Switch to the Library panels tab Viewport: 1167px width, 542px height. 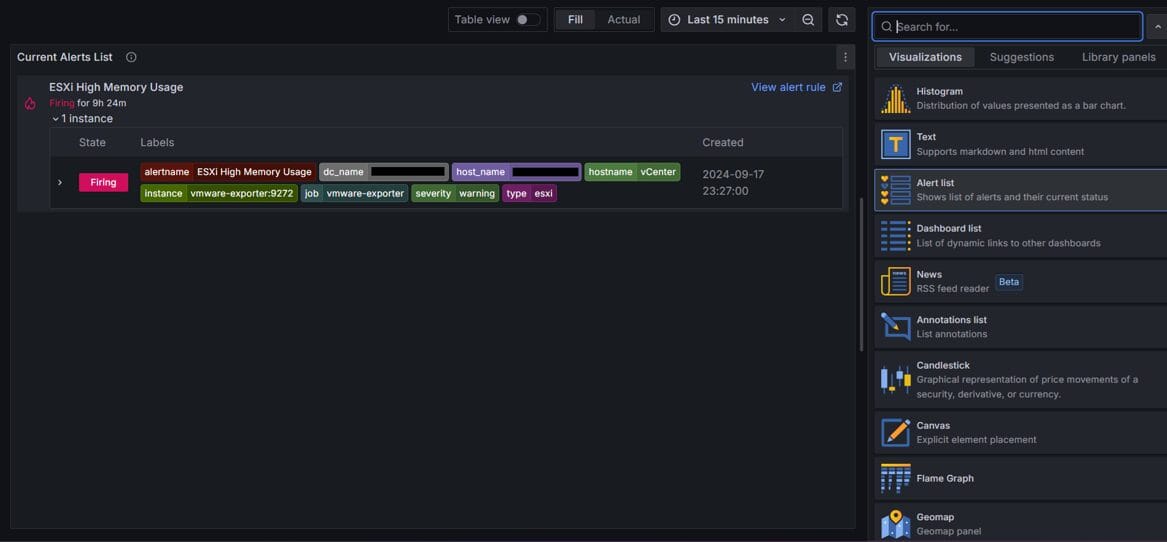click(x=1119, y=57)
